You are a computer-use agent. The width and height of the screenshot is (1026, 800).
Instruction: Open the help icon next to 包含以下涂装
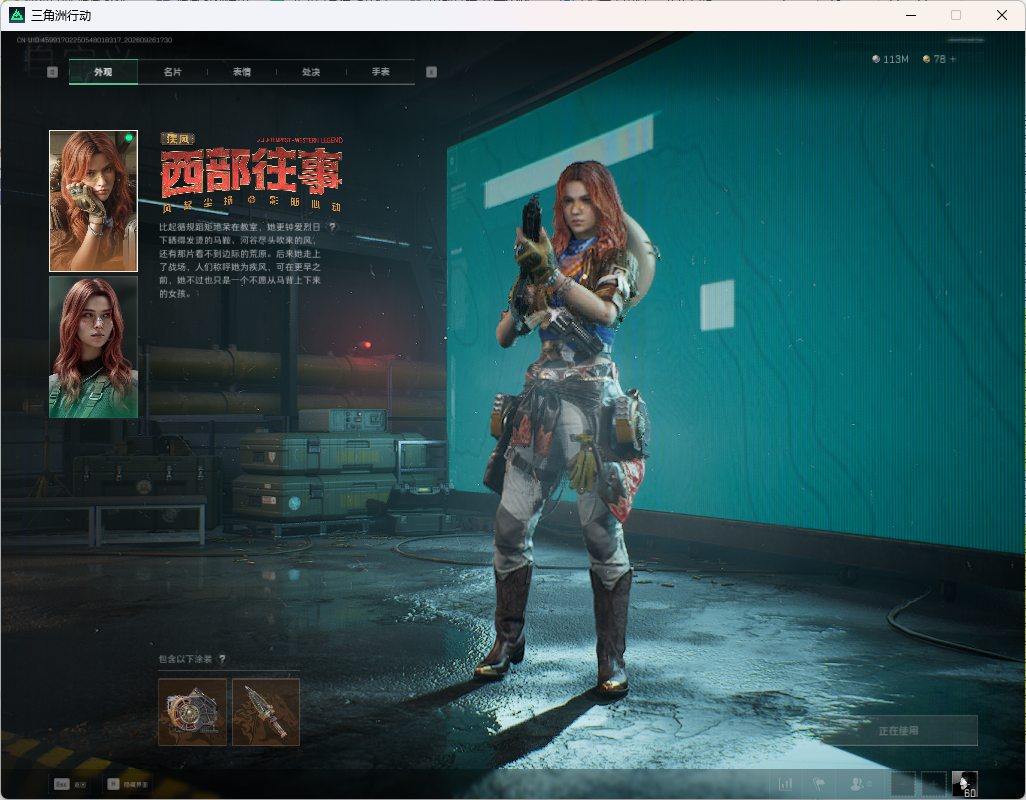pyautogui.click(x=222, y=659)
